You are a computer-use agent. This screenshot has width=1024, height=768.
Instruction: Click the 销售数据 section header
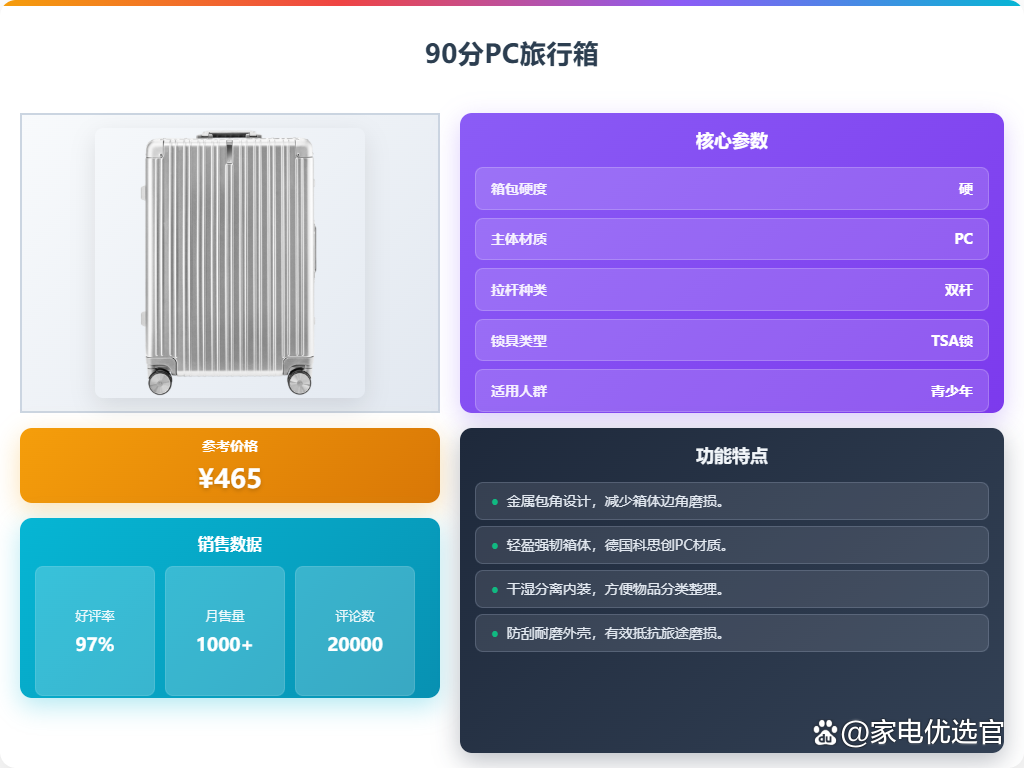pos(230,544)
